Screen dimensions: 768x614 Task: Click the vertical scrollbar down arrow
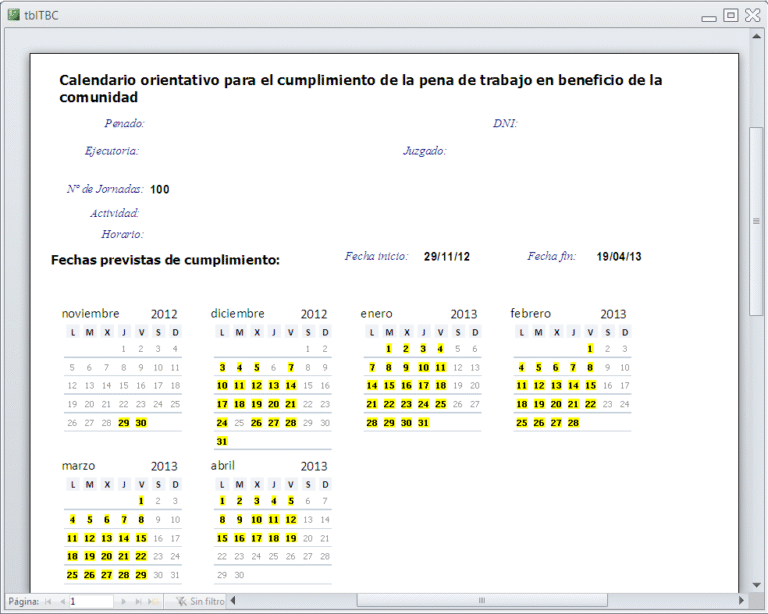click(757, 585)
